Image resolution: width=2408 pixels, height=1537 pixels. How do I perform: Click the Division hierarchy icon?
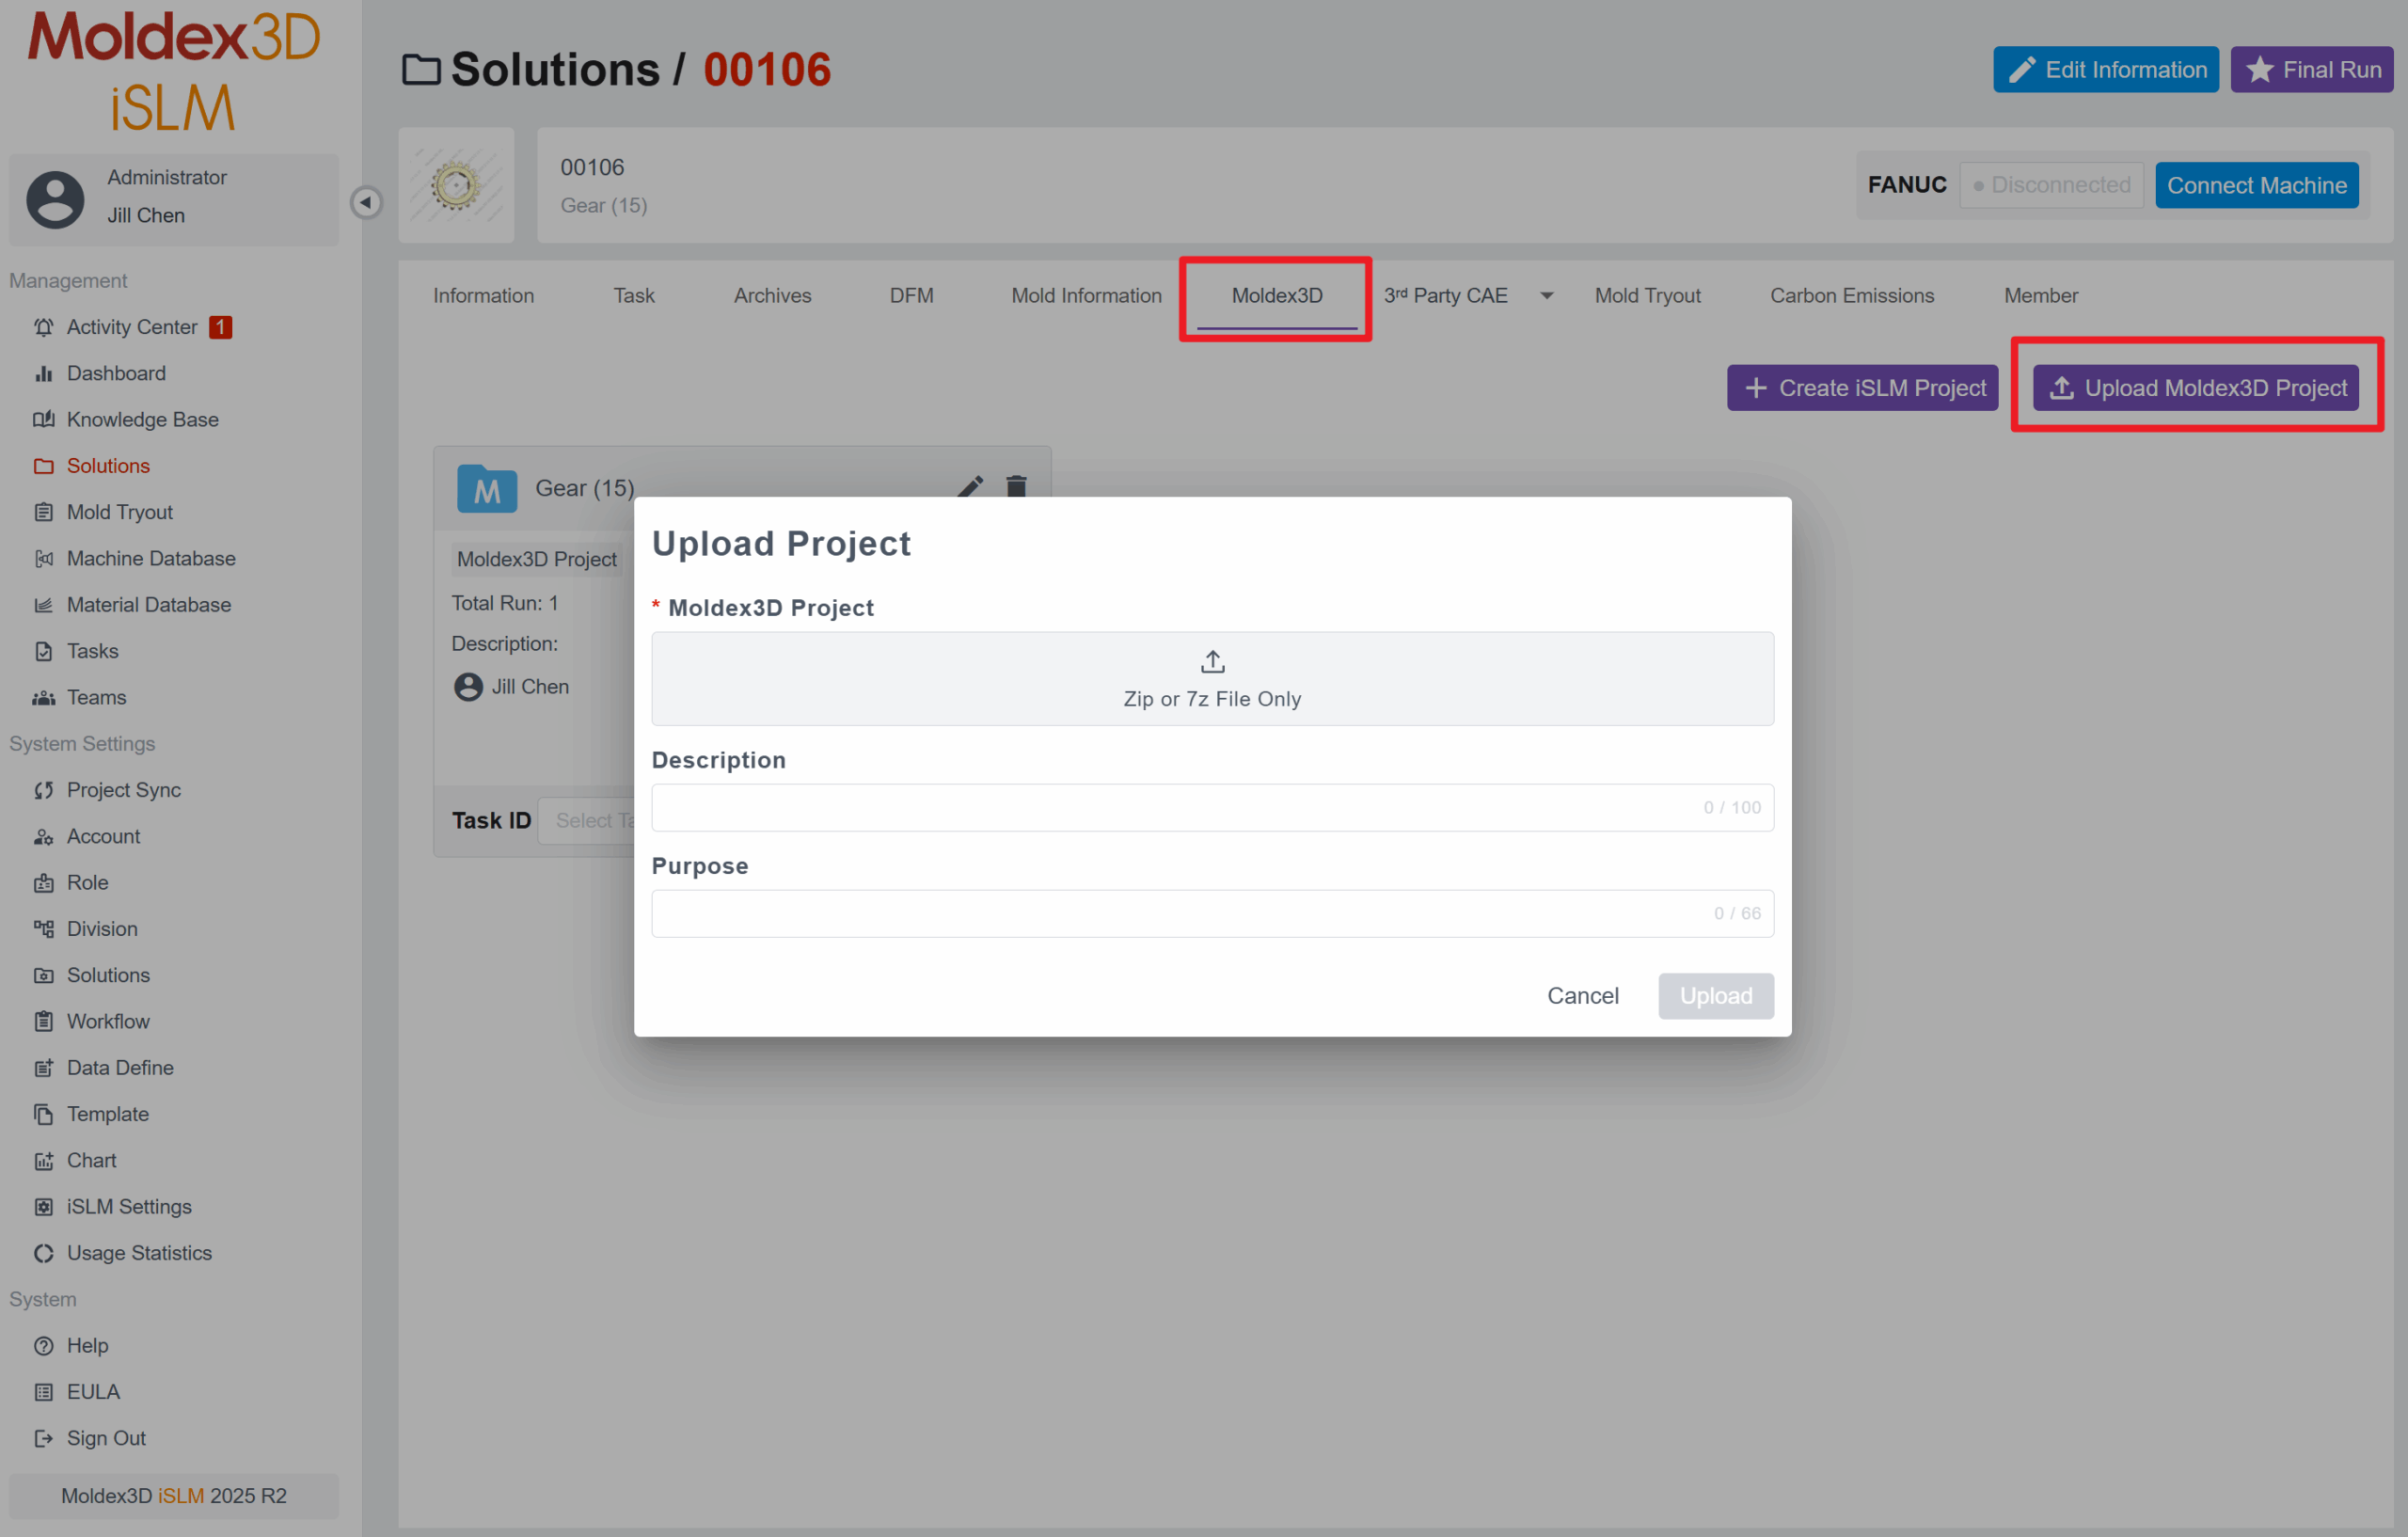[x=43, y=929]
